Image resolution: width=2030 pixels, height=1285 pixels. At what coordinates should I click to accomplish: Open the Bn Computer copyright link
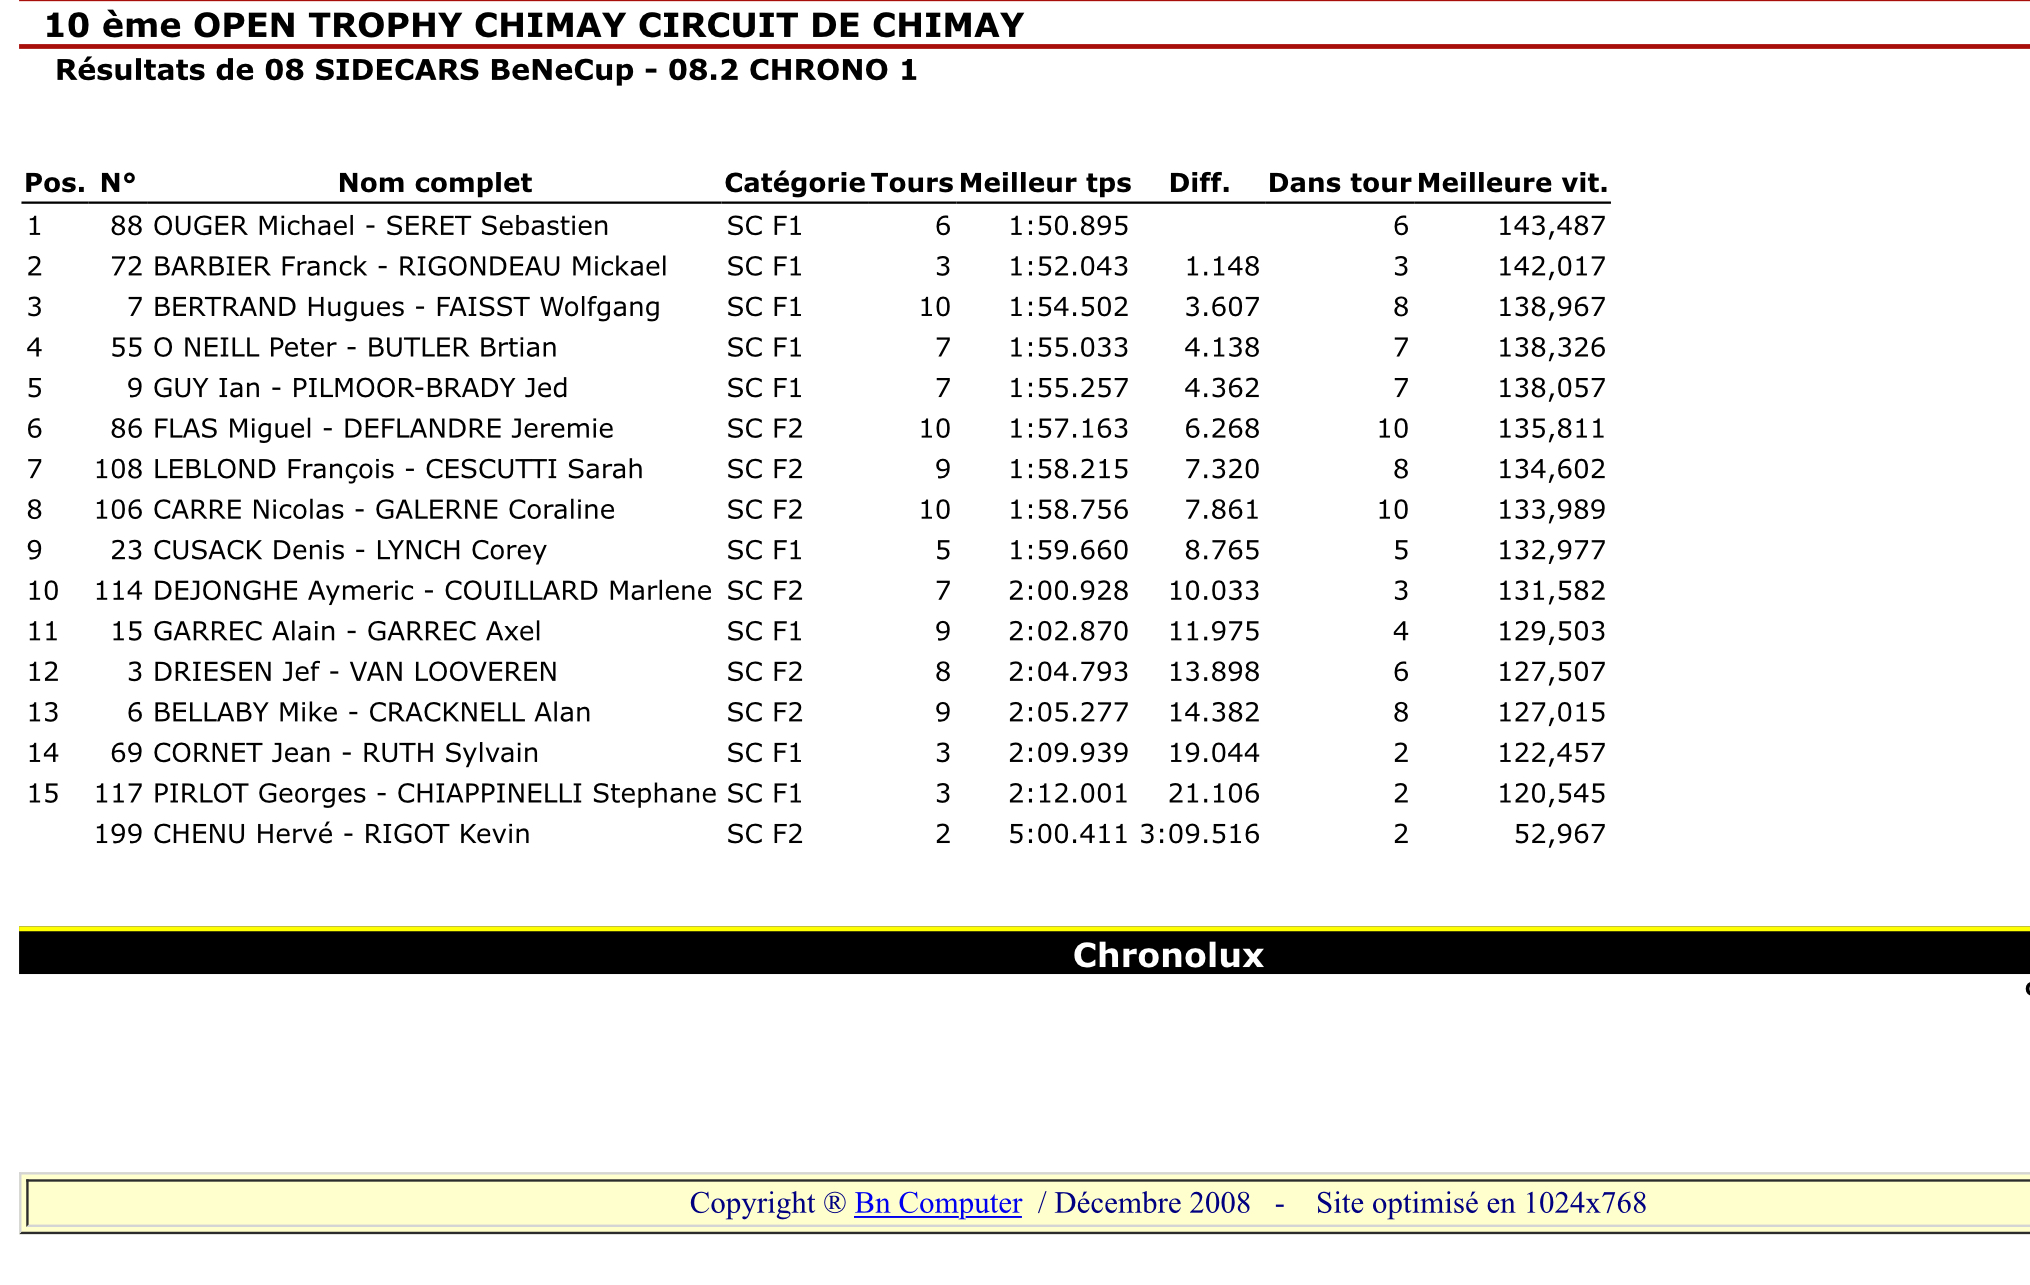[x=937, y=1203]
